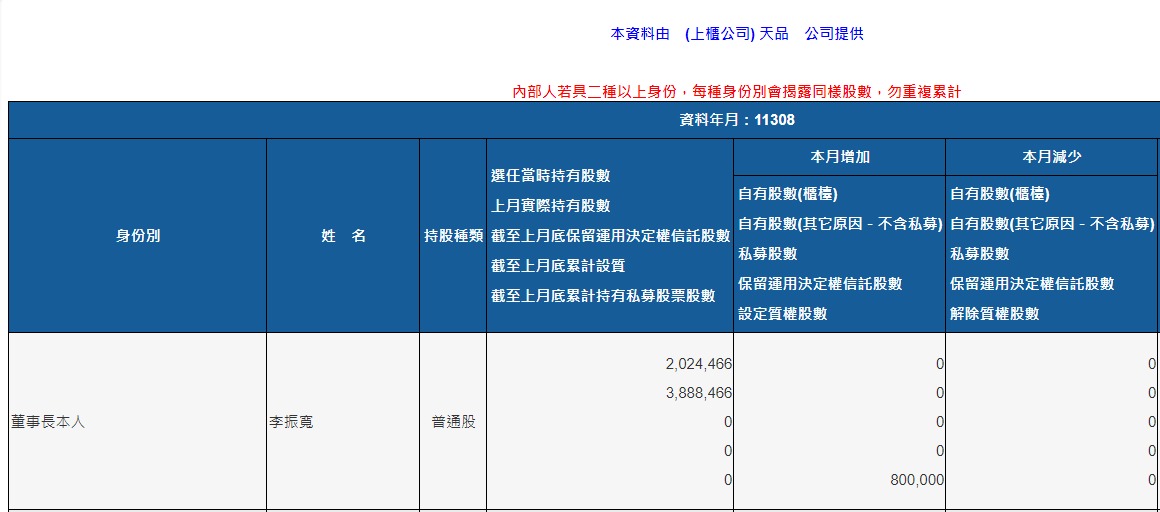Click 自有股數(櫃檯) under 本月減少
Screen dimensions: 1160x512
pos(999,195)
